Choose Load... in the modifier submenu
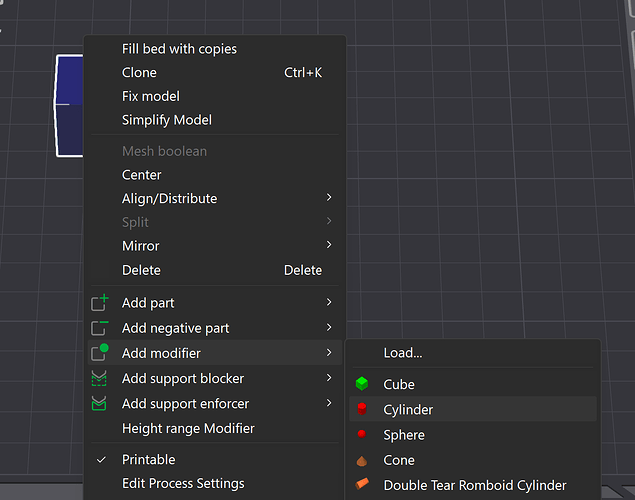Image resolution: width=635 pixels, height=500 pixels. [x=473, y=353]
